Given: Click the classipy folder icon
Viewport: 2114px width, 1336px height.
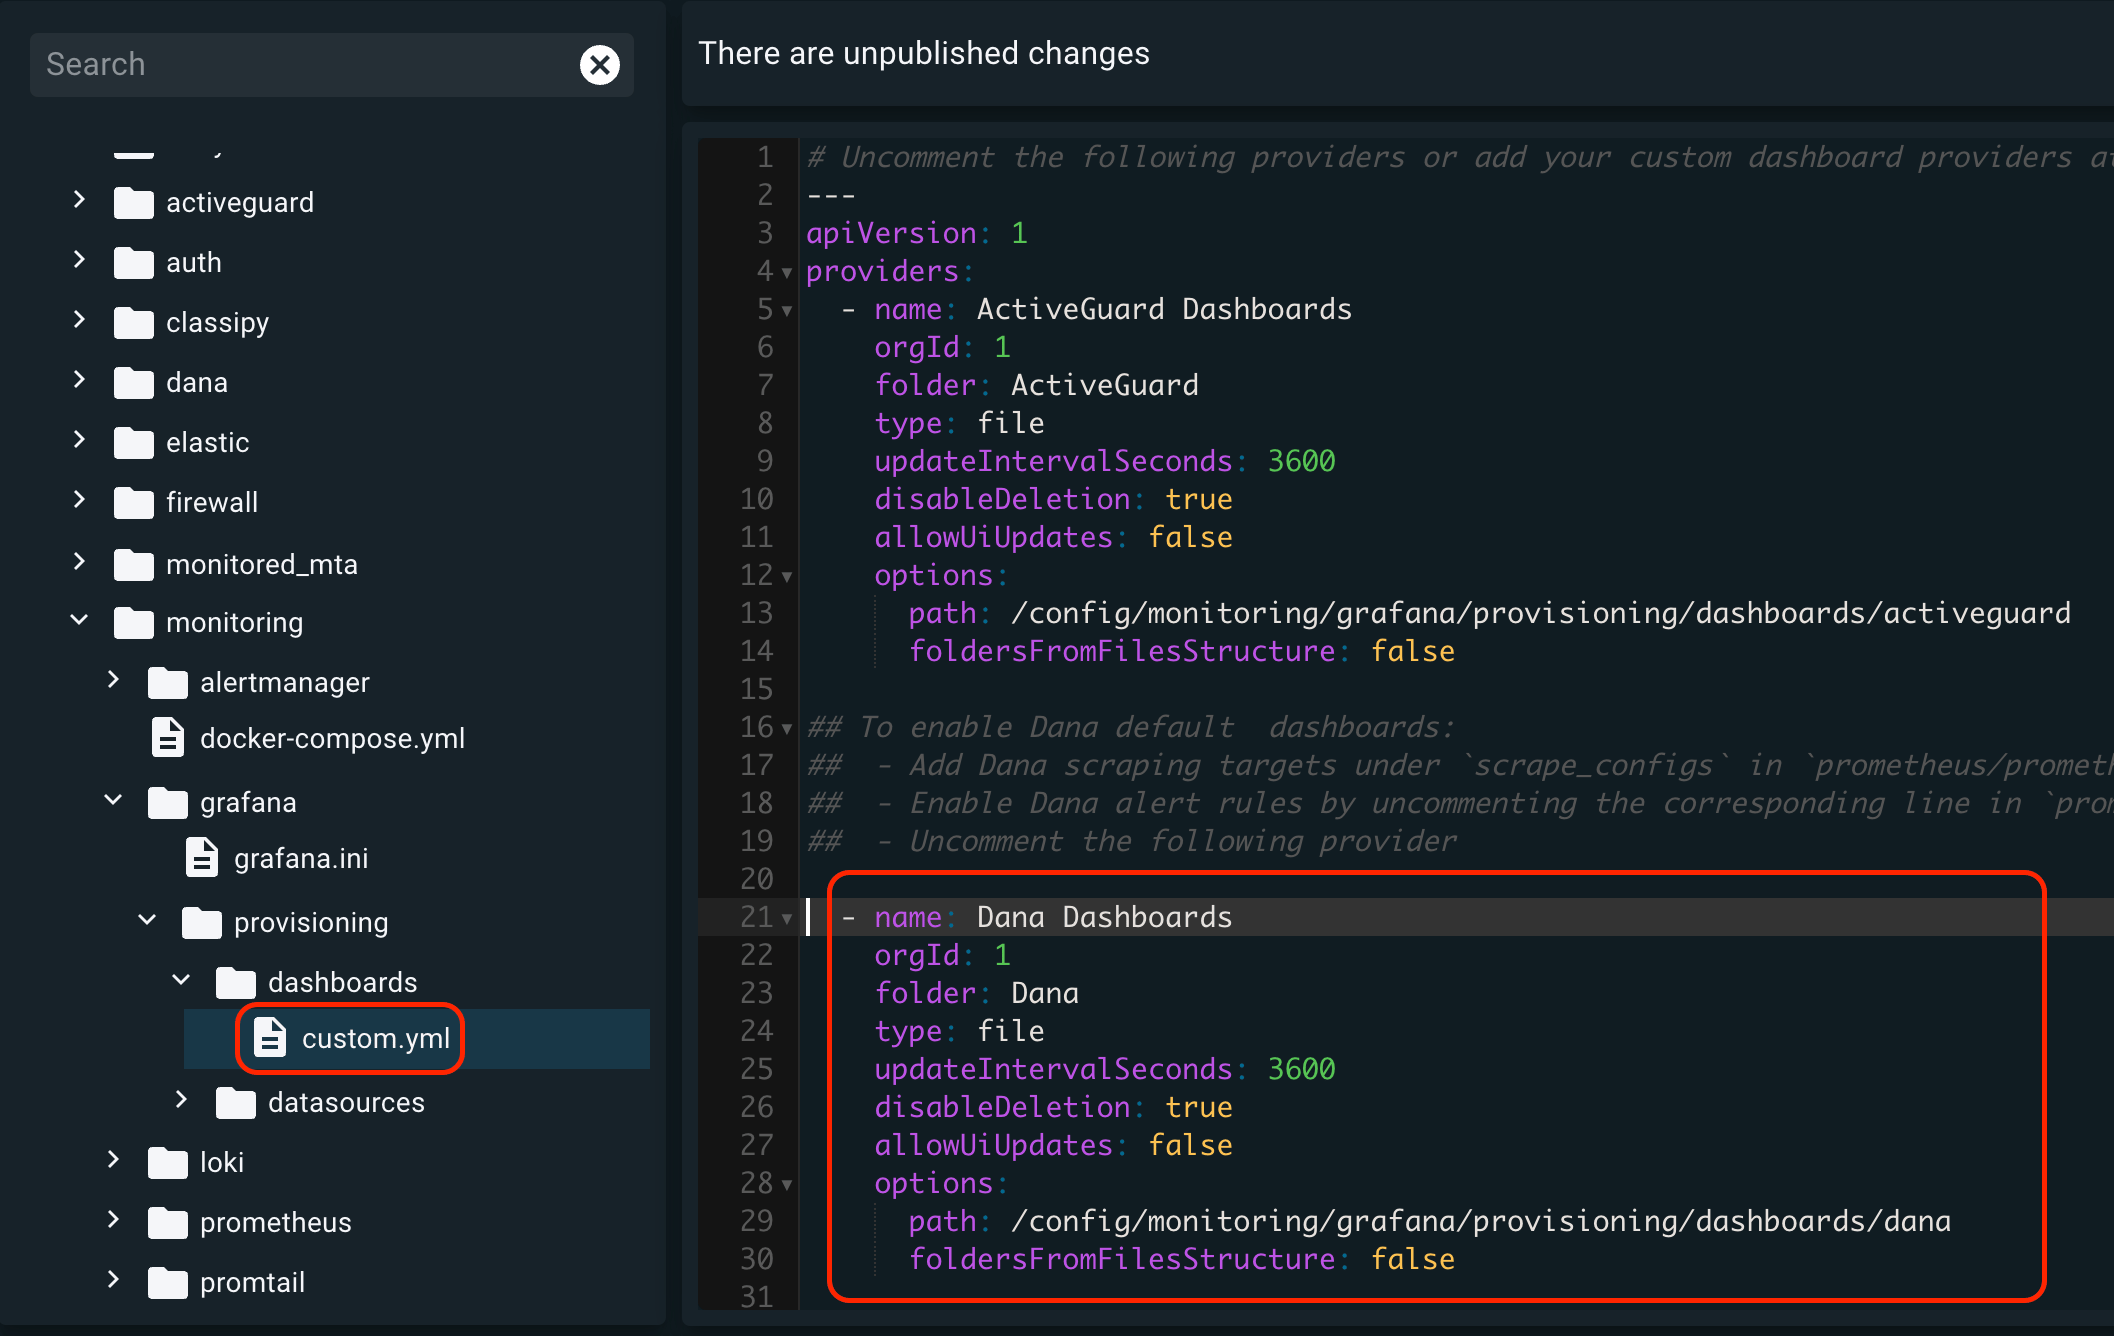Looking at the screenshot, I should 134,323.
